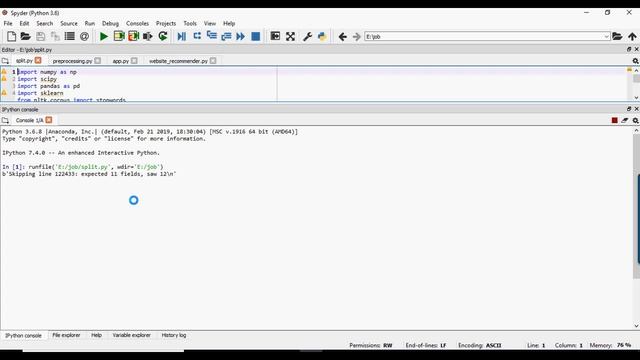
Task: Open the Search menu
Action: tap(44, 24)
